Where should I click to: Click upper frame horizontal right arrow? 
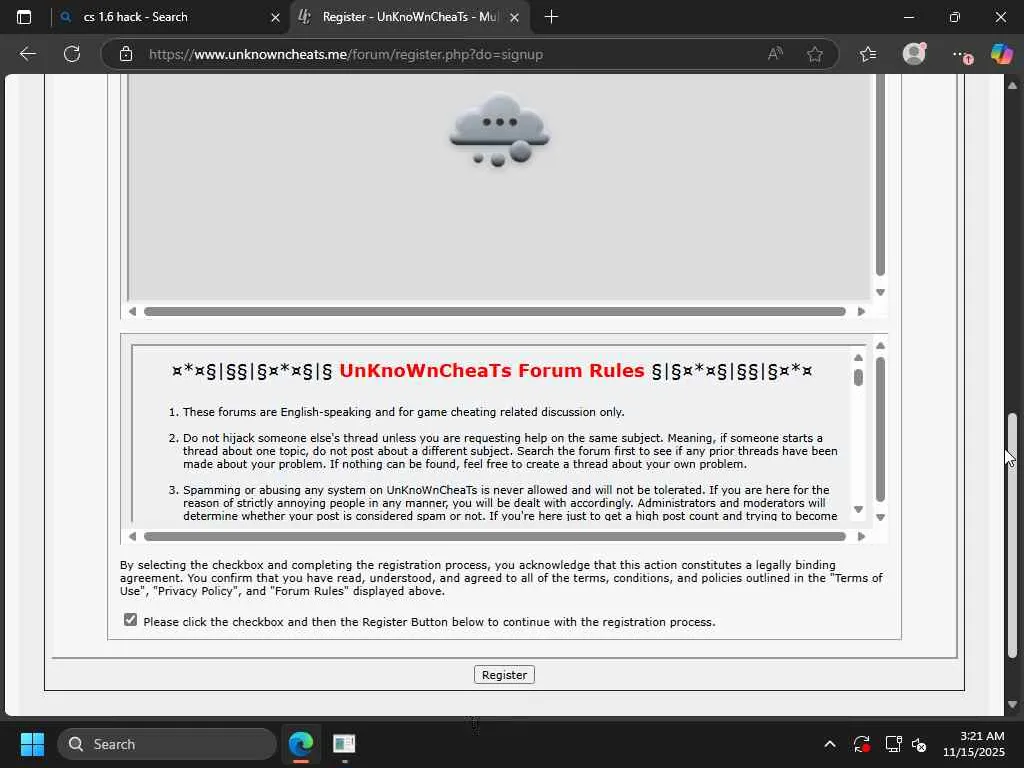(x=861, y=312)
